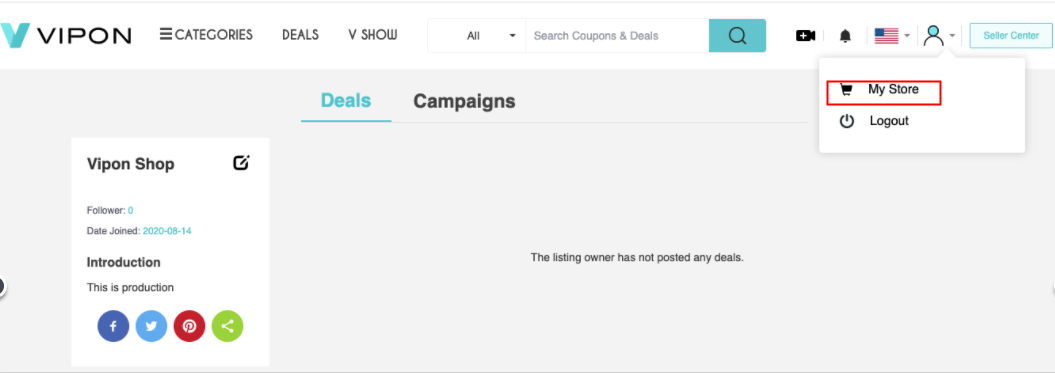Image resolution: width=1055 pixels, height=373 pixels.
Task: Select the Deals tab
Action: 346,100
